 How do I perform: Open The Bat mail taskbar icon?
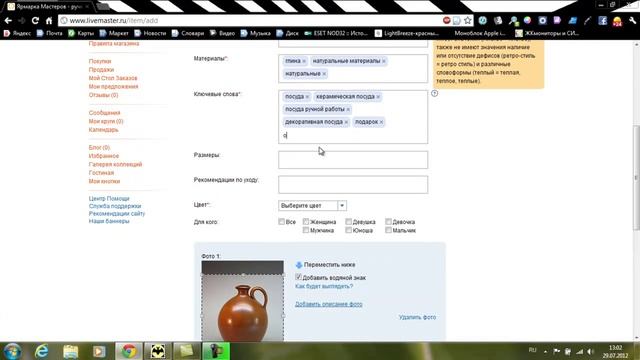click(x=158, y=351)
